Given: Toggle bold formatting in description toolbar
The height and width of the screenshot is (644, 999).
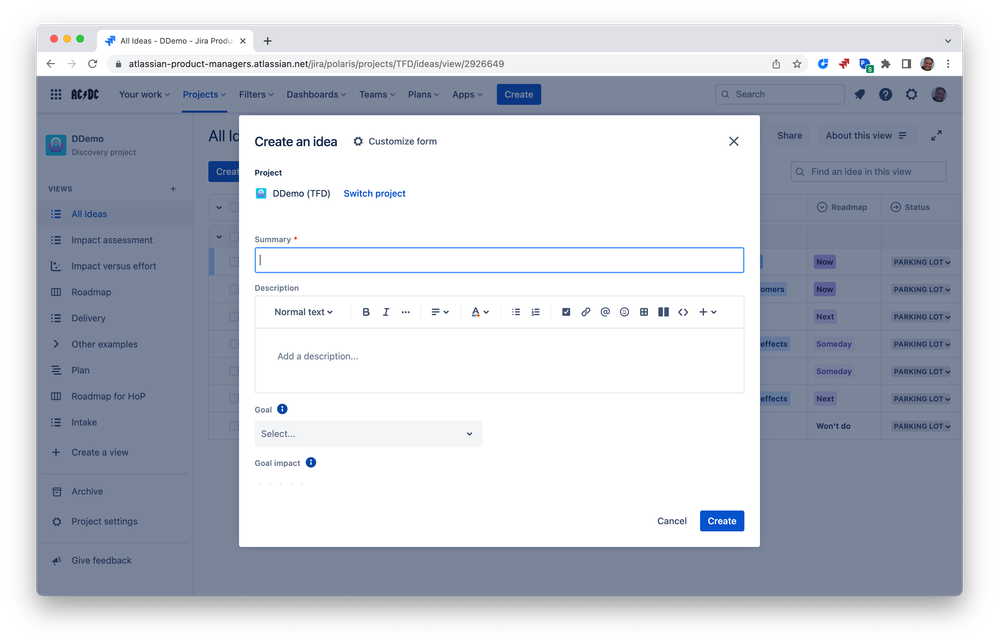Looking at the screenshot, I should 366,312.
